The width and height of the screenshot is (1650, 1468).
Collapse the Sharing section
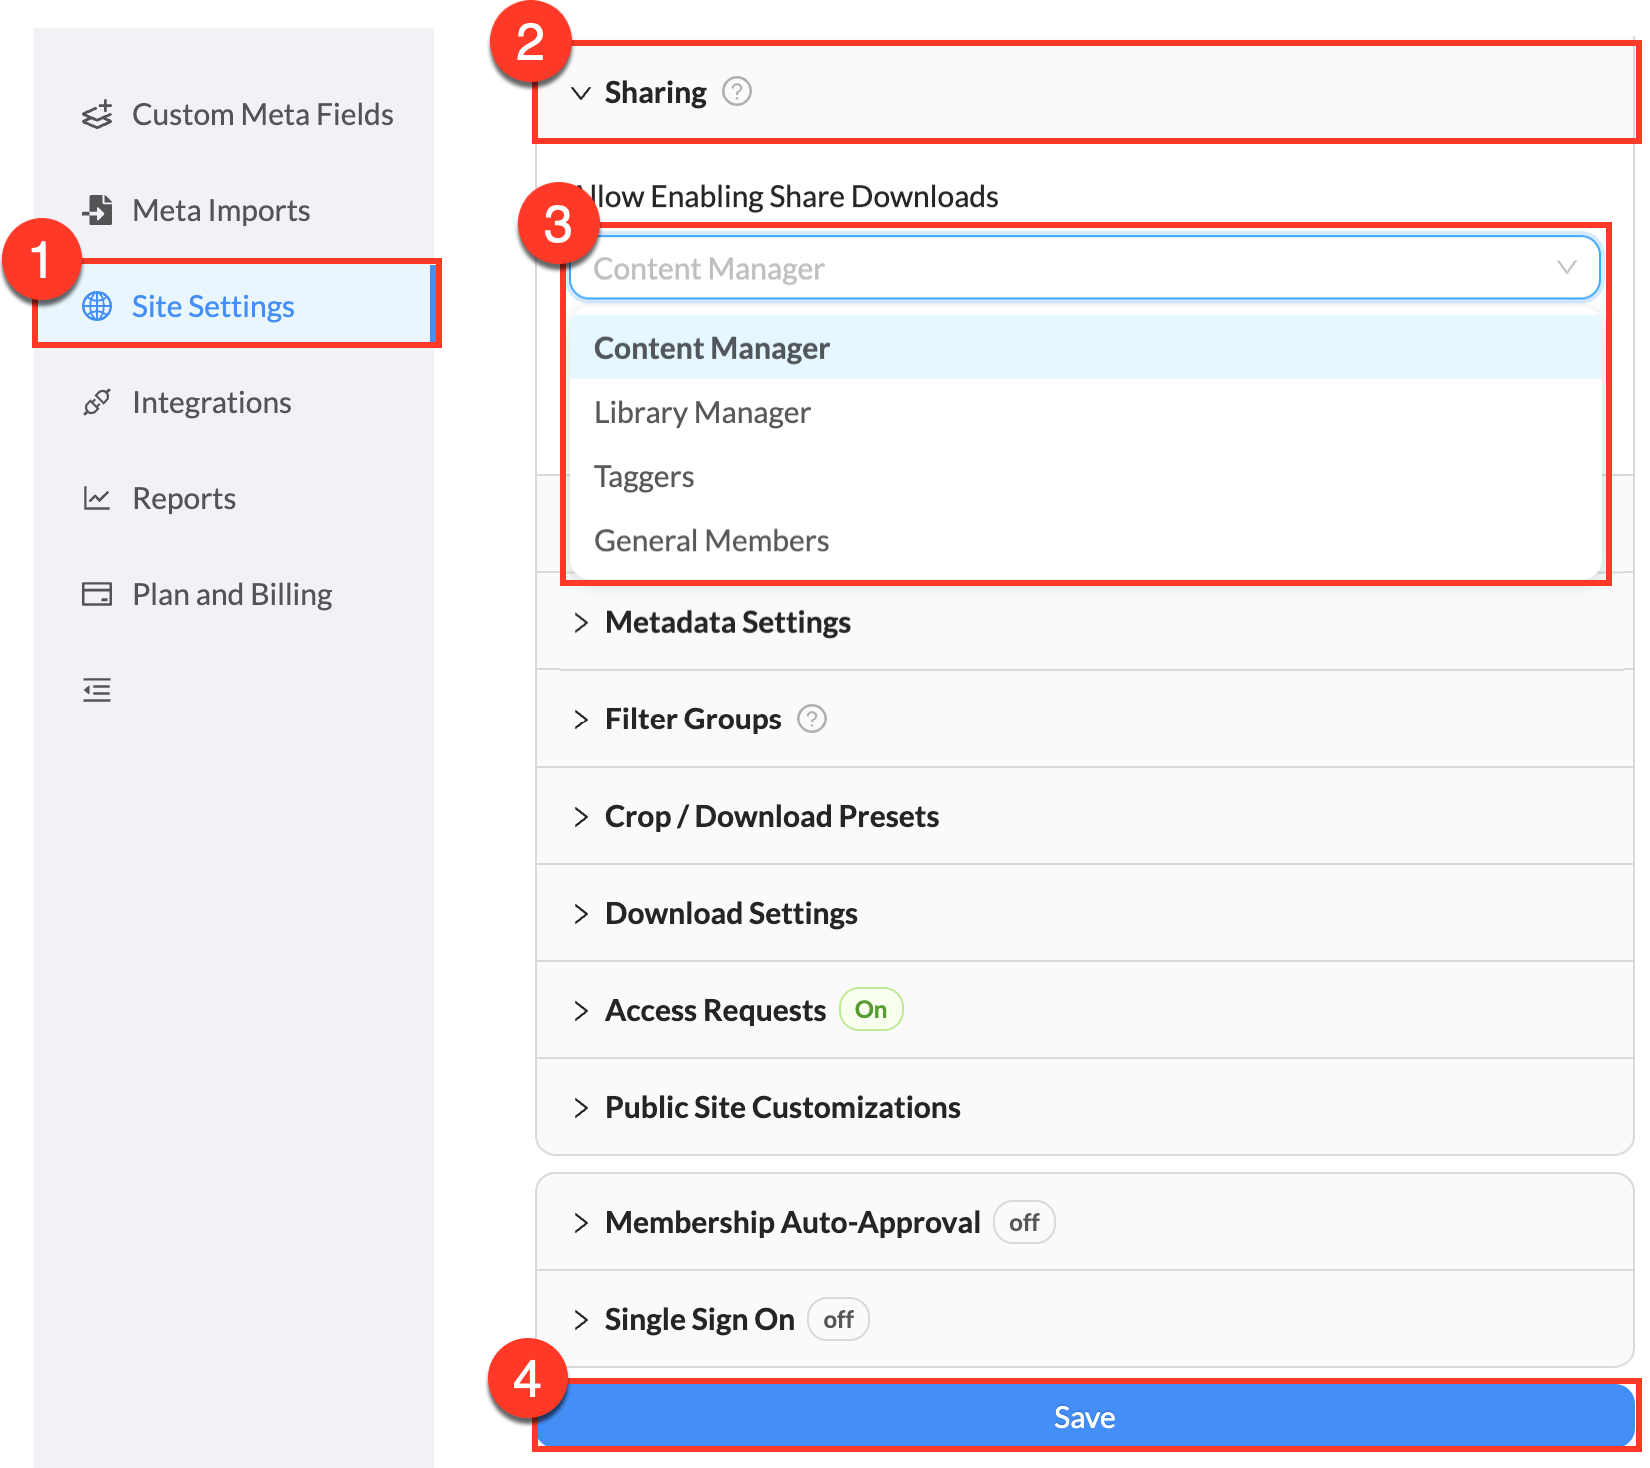pos(581,93)
